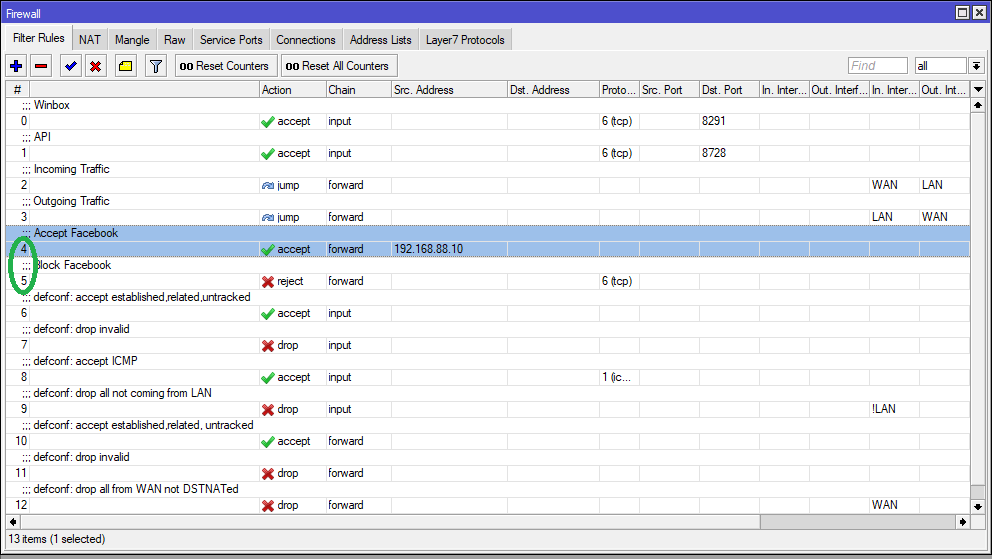Select the 'API' comment row

coord(487,137)
